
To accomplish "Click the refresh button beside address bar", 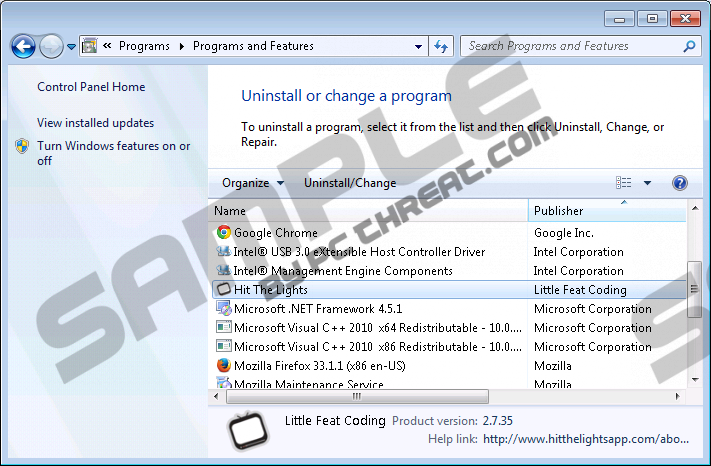I will [x=441, y=46].
